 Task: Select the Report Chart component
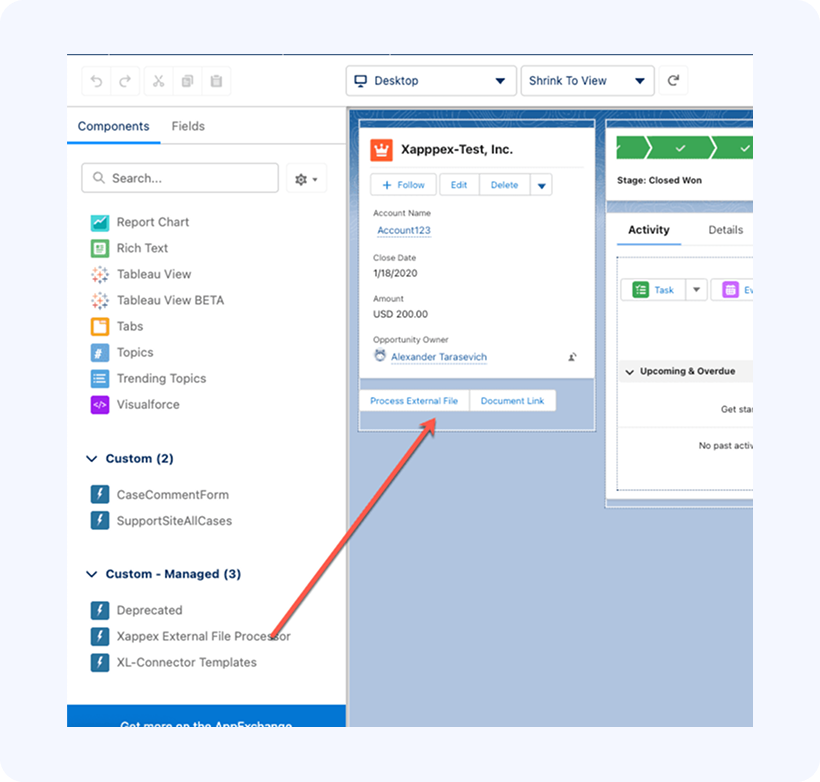[152, 222]
